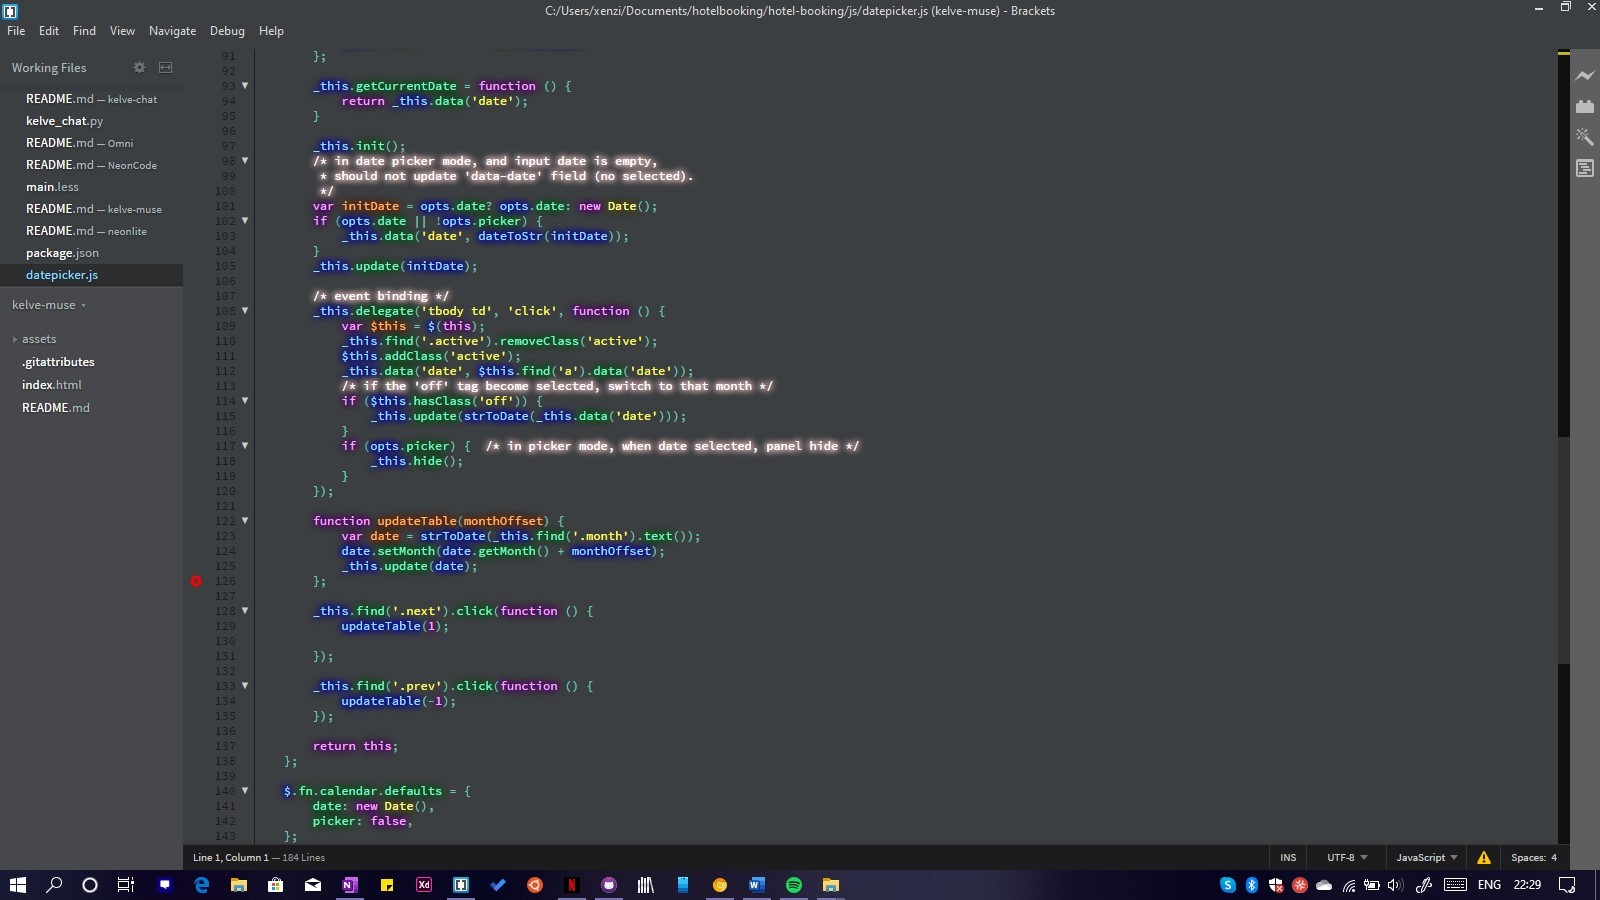
Task: Open Ubuntu from the taskbar
Action: pyautogui.click(x=535, y=885)
